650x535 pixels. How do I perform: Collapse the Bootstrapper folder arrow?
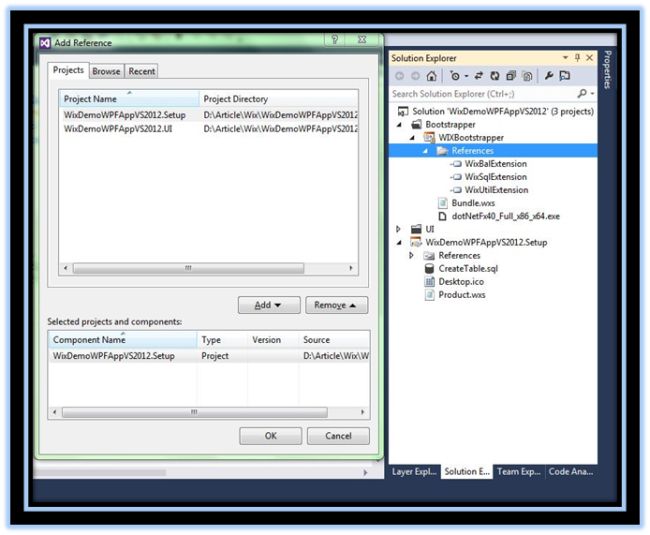pos(400,125)
